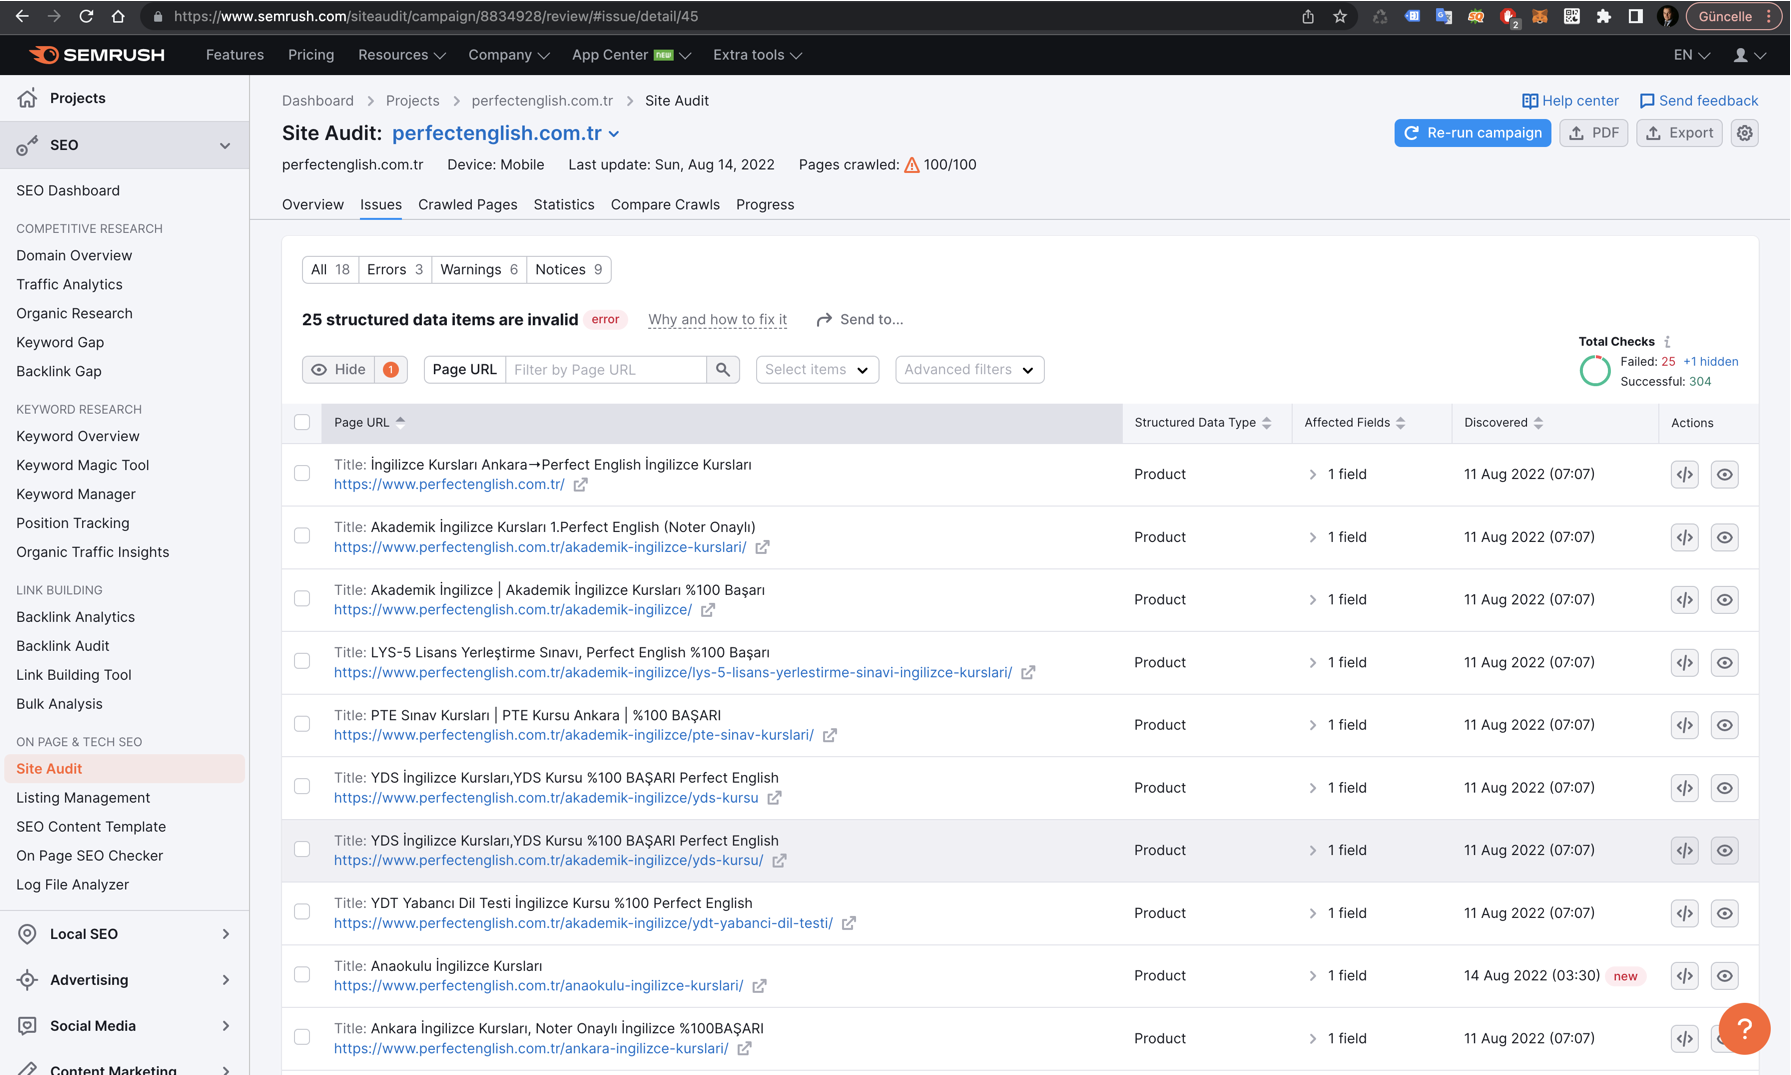Bookmark page with star icon
Image resolution: width=1791 pixels, height=1075 pixels.
click(1340, 16)
